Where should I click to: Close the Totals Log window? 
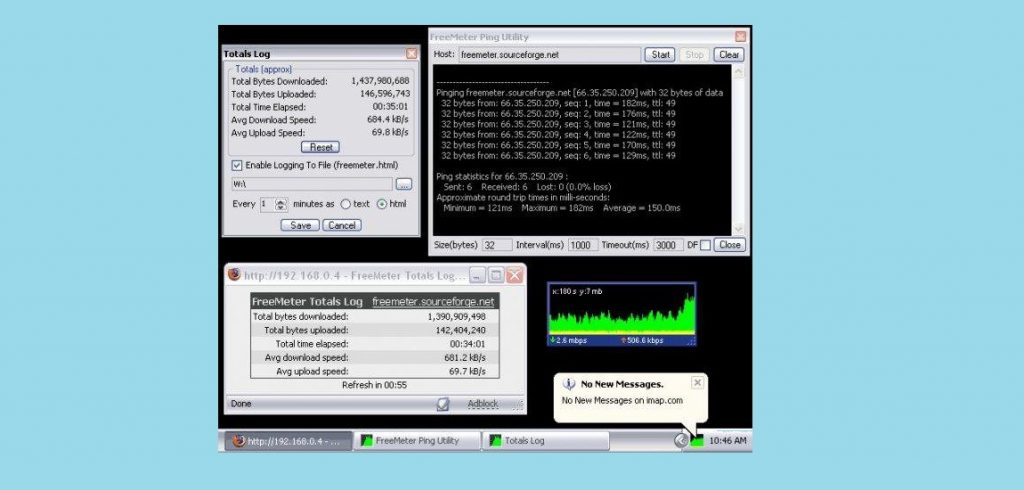coord(411,54)
